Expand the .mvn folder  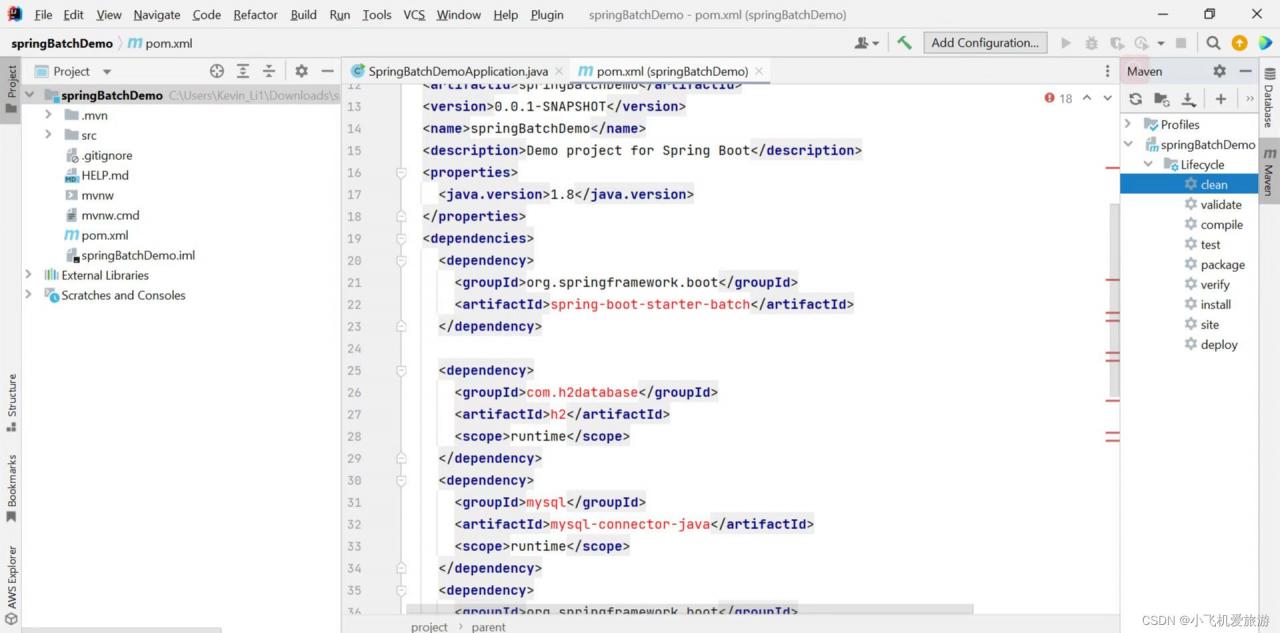pos(48,115)
